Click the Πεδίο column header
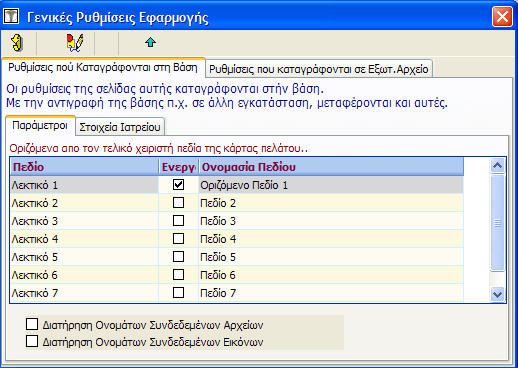Viewport: 518px width, 368px height. pyautogui.click(x=84, y=167)
